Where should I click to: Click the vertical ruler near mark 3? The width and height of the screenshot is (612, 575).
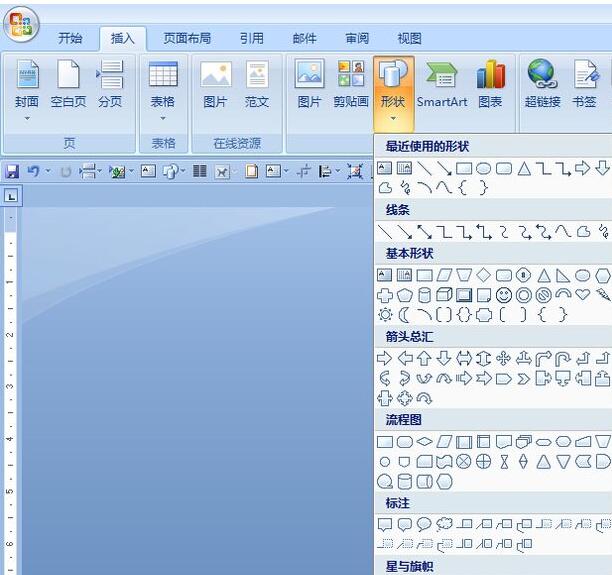point(11,386)
